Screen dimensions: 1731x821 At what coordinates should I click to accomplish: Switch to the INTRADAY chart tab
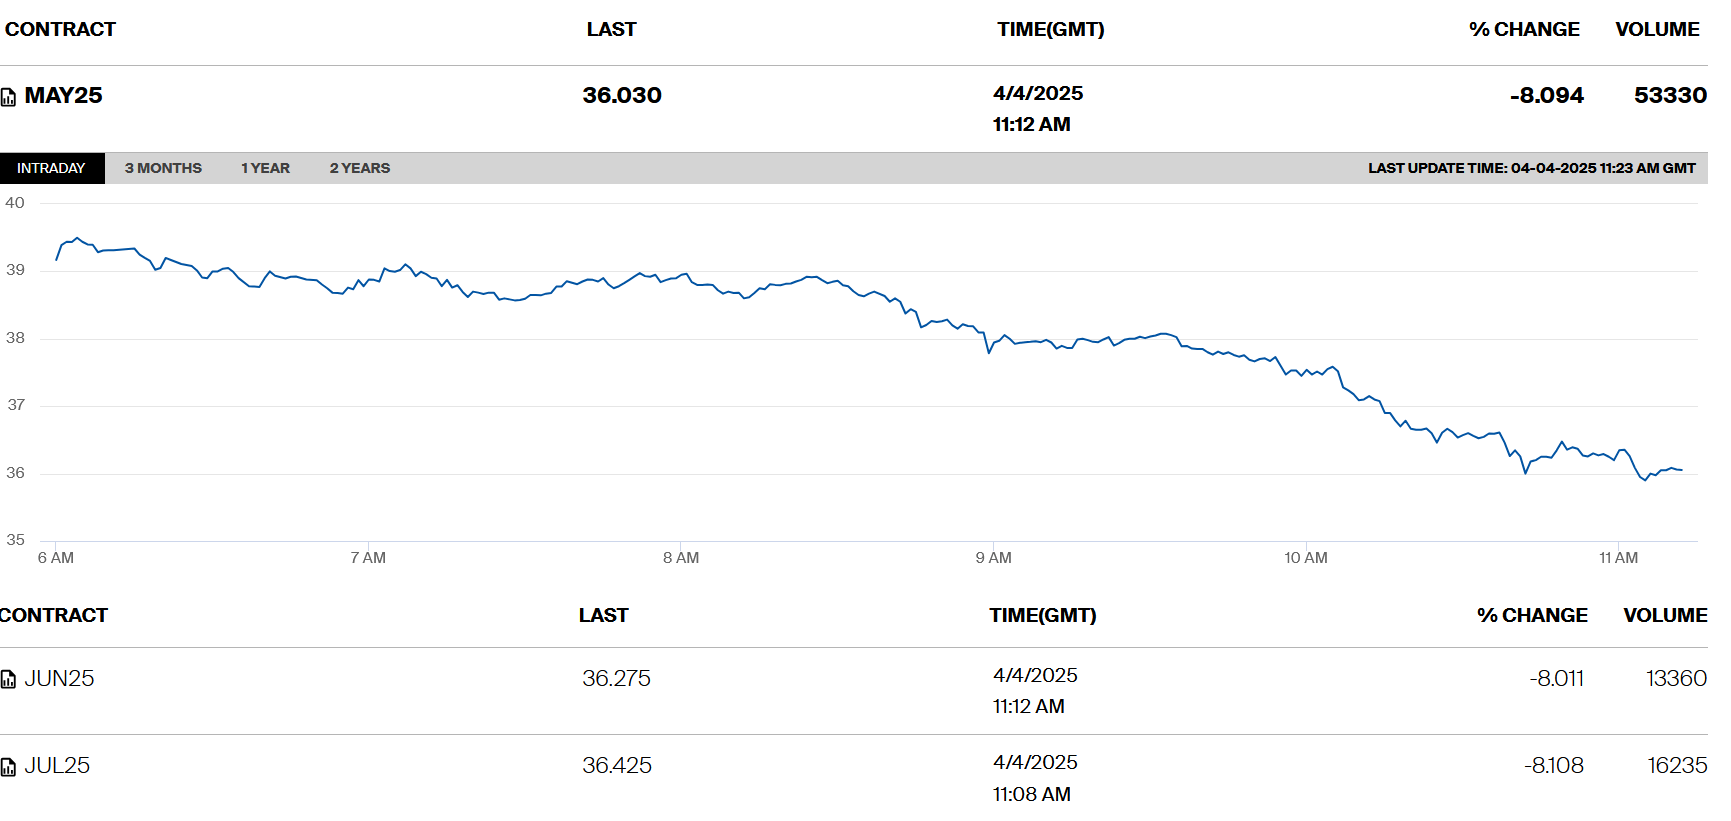click(51, 168)
